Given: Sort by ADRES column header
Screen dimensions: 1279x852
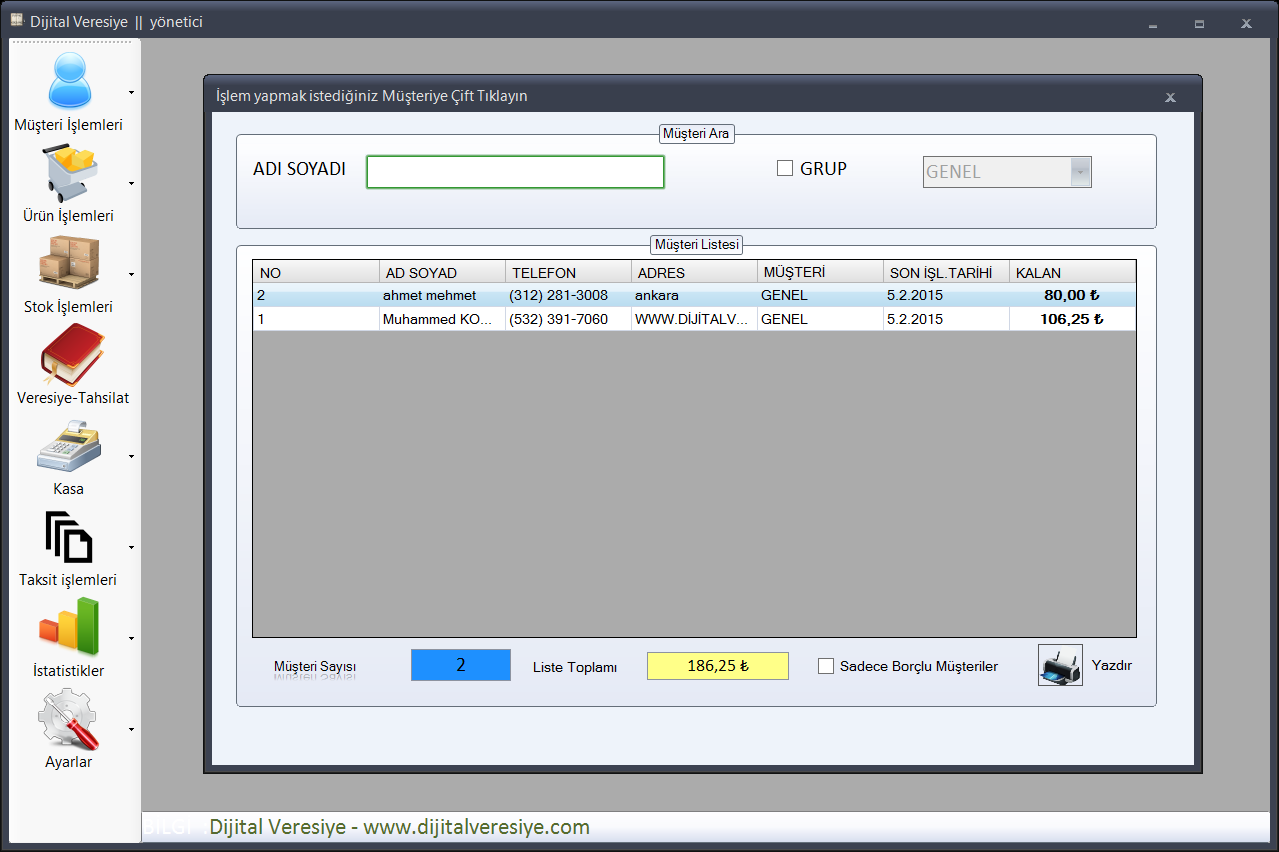Looking at the screenshot, I should pos(695,272).
